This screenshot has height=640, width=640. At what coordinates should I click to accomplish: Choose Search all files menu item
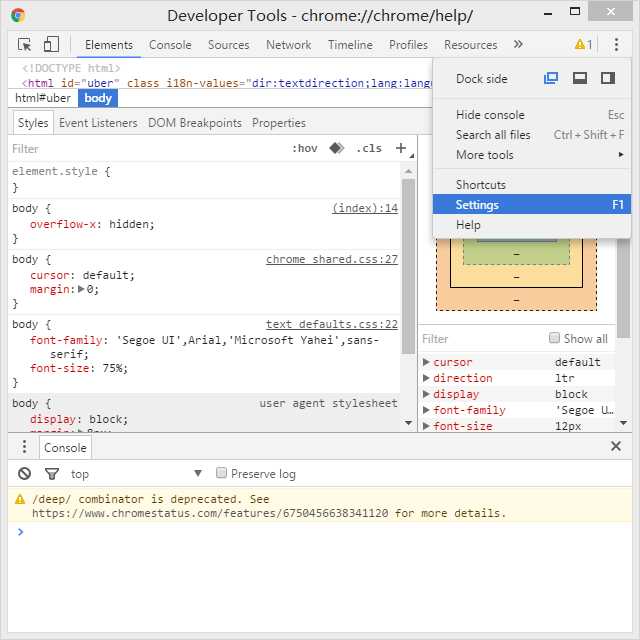point(532,135)
